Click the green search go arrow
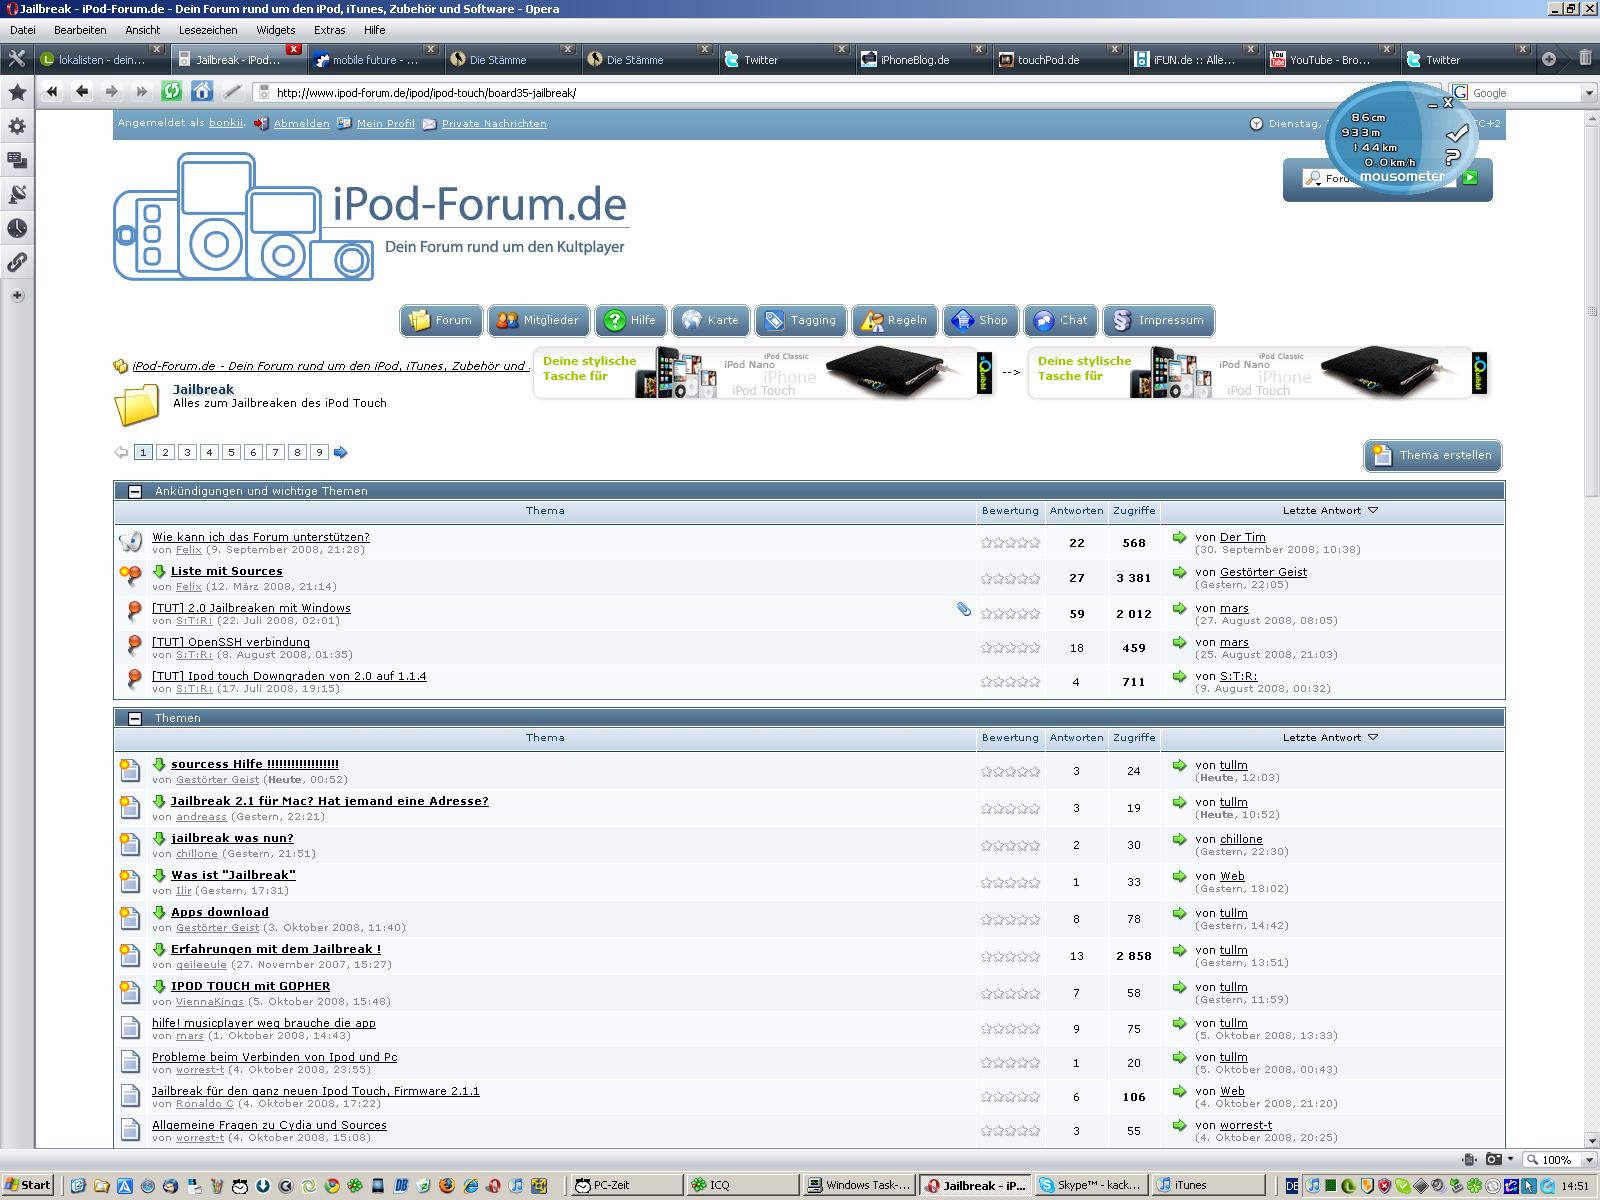Screen dimensions: 1600x1200 click(x=1470, y=178)
